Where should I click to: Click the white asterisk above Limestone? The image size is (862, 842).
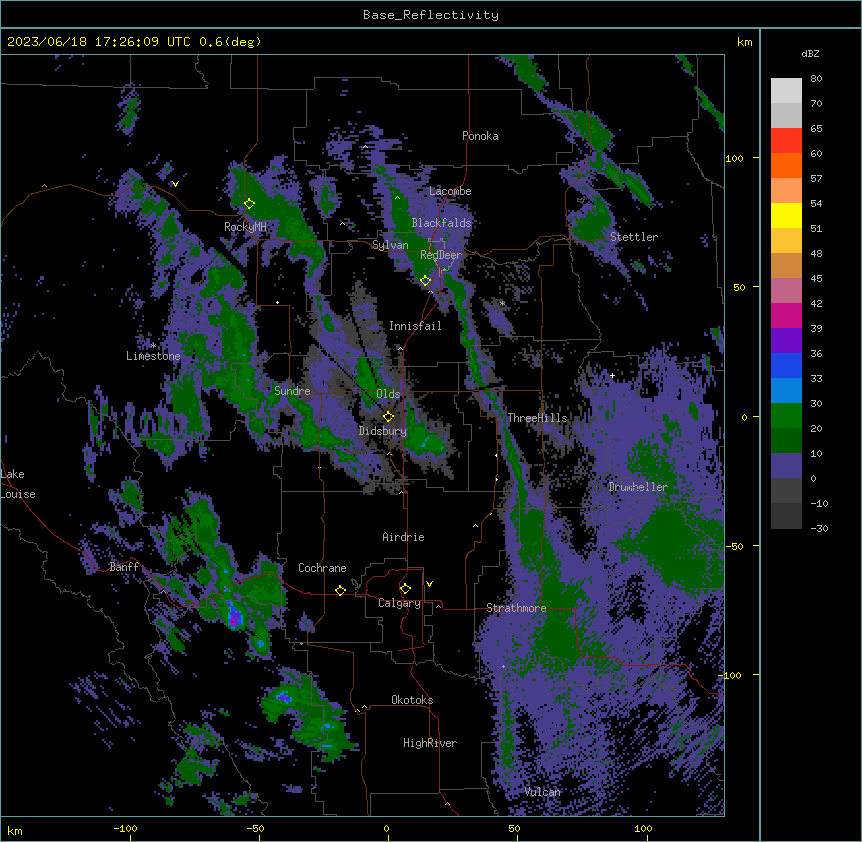[x=153, y=345]
